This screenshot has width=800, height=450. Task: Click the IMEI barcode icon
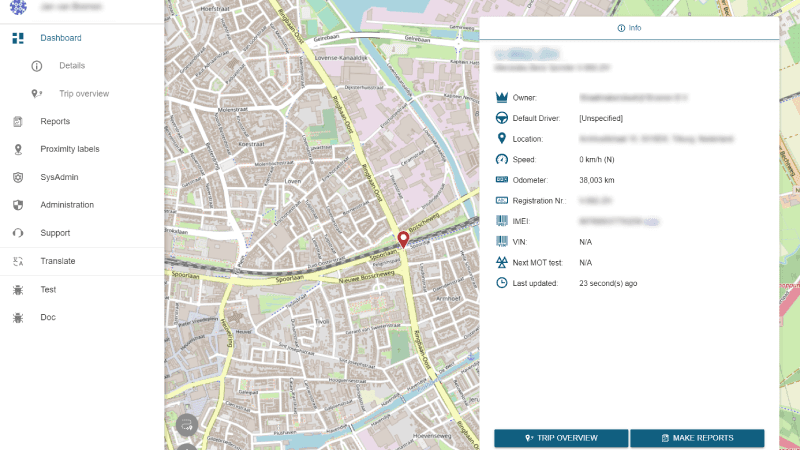[502, 220]
